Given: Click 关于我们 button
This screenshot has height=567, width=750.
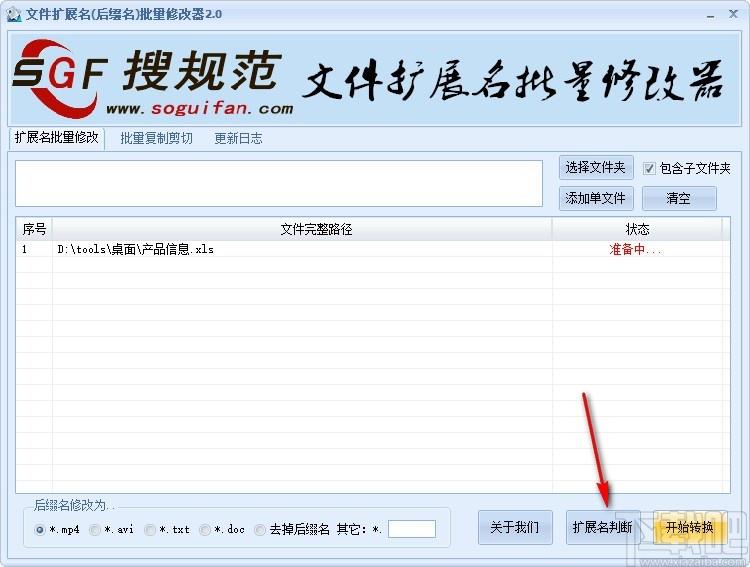Looking at the screenshot, I should (515, 527).
